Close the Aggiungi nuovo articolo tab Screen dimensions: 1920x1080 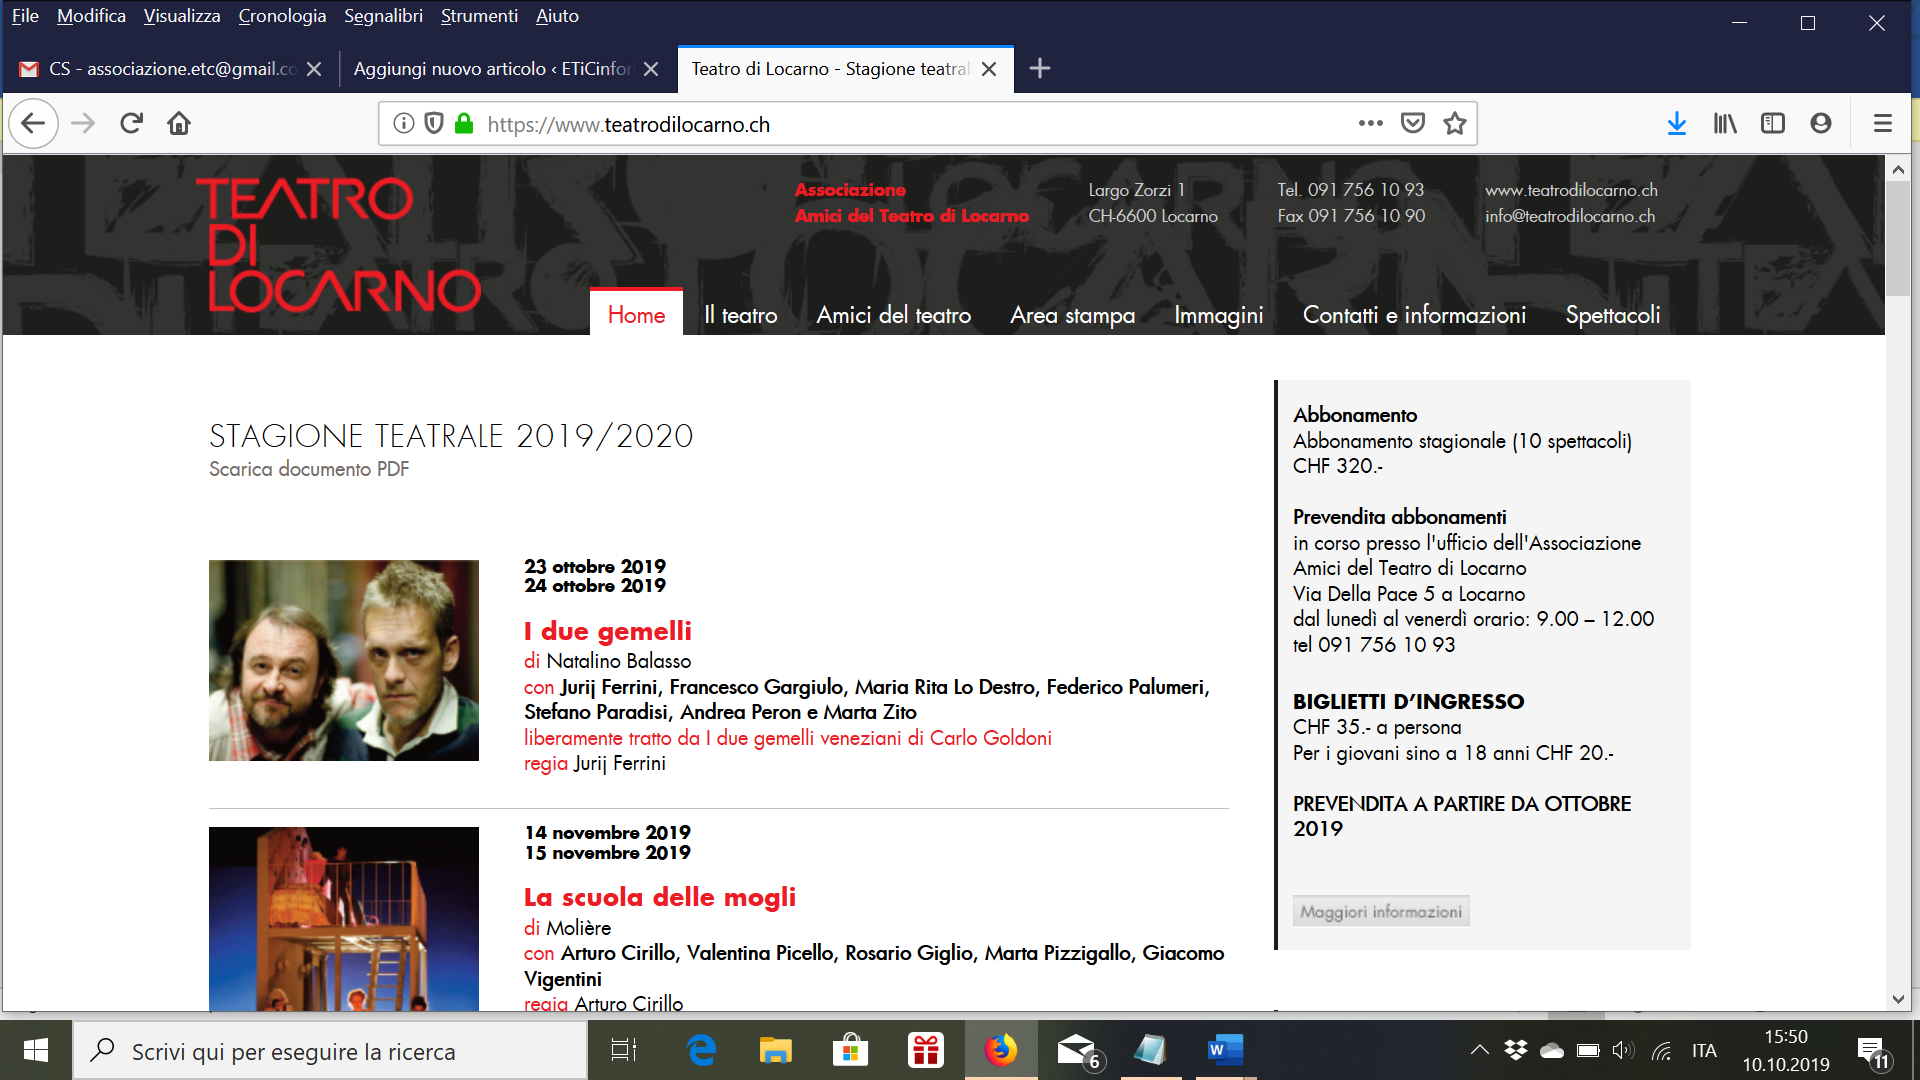pos(651,69)
